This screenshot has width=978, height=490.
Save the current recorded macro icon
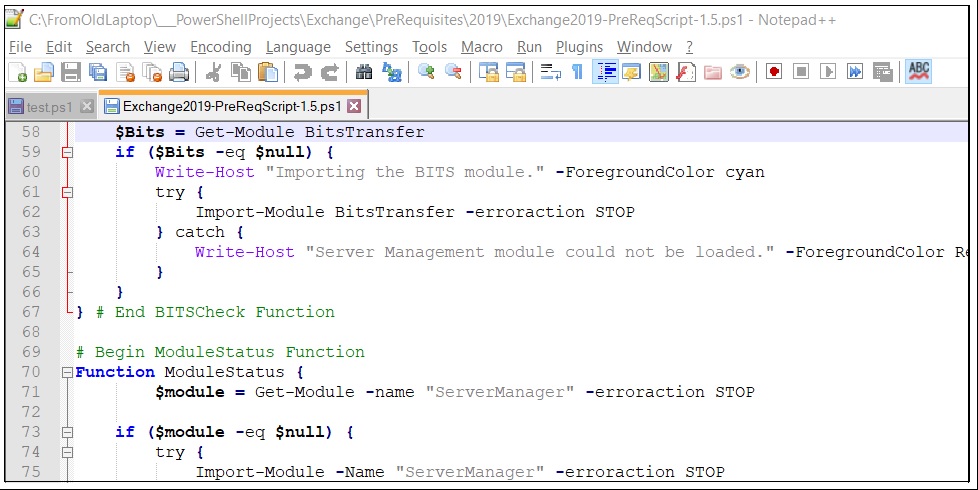883,72
